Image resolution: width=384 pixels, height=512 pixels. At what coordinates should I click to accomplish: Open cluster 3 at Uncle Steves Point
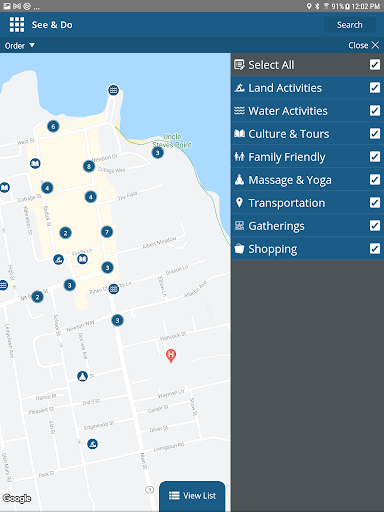[158, 153]
